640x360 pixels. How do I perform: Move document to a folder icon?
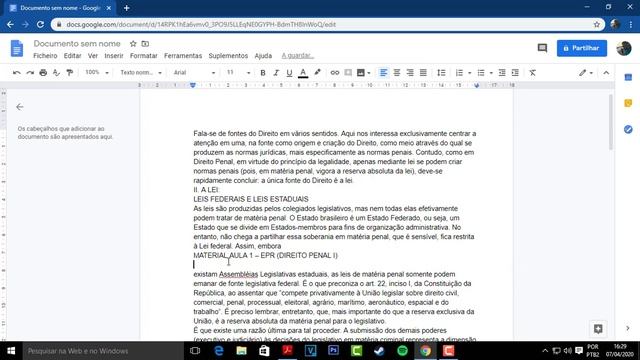click(145, 44)
